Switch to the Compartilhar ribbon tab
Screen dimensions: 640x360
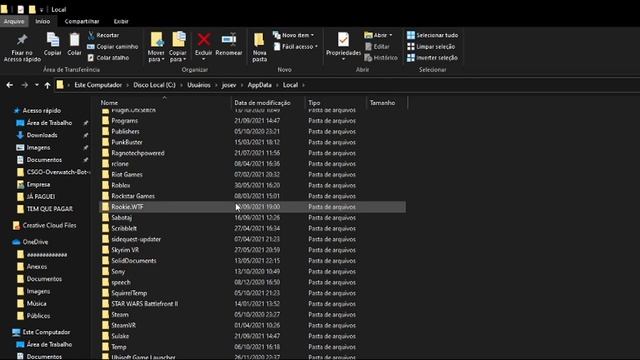tap(82, 21)
